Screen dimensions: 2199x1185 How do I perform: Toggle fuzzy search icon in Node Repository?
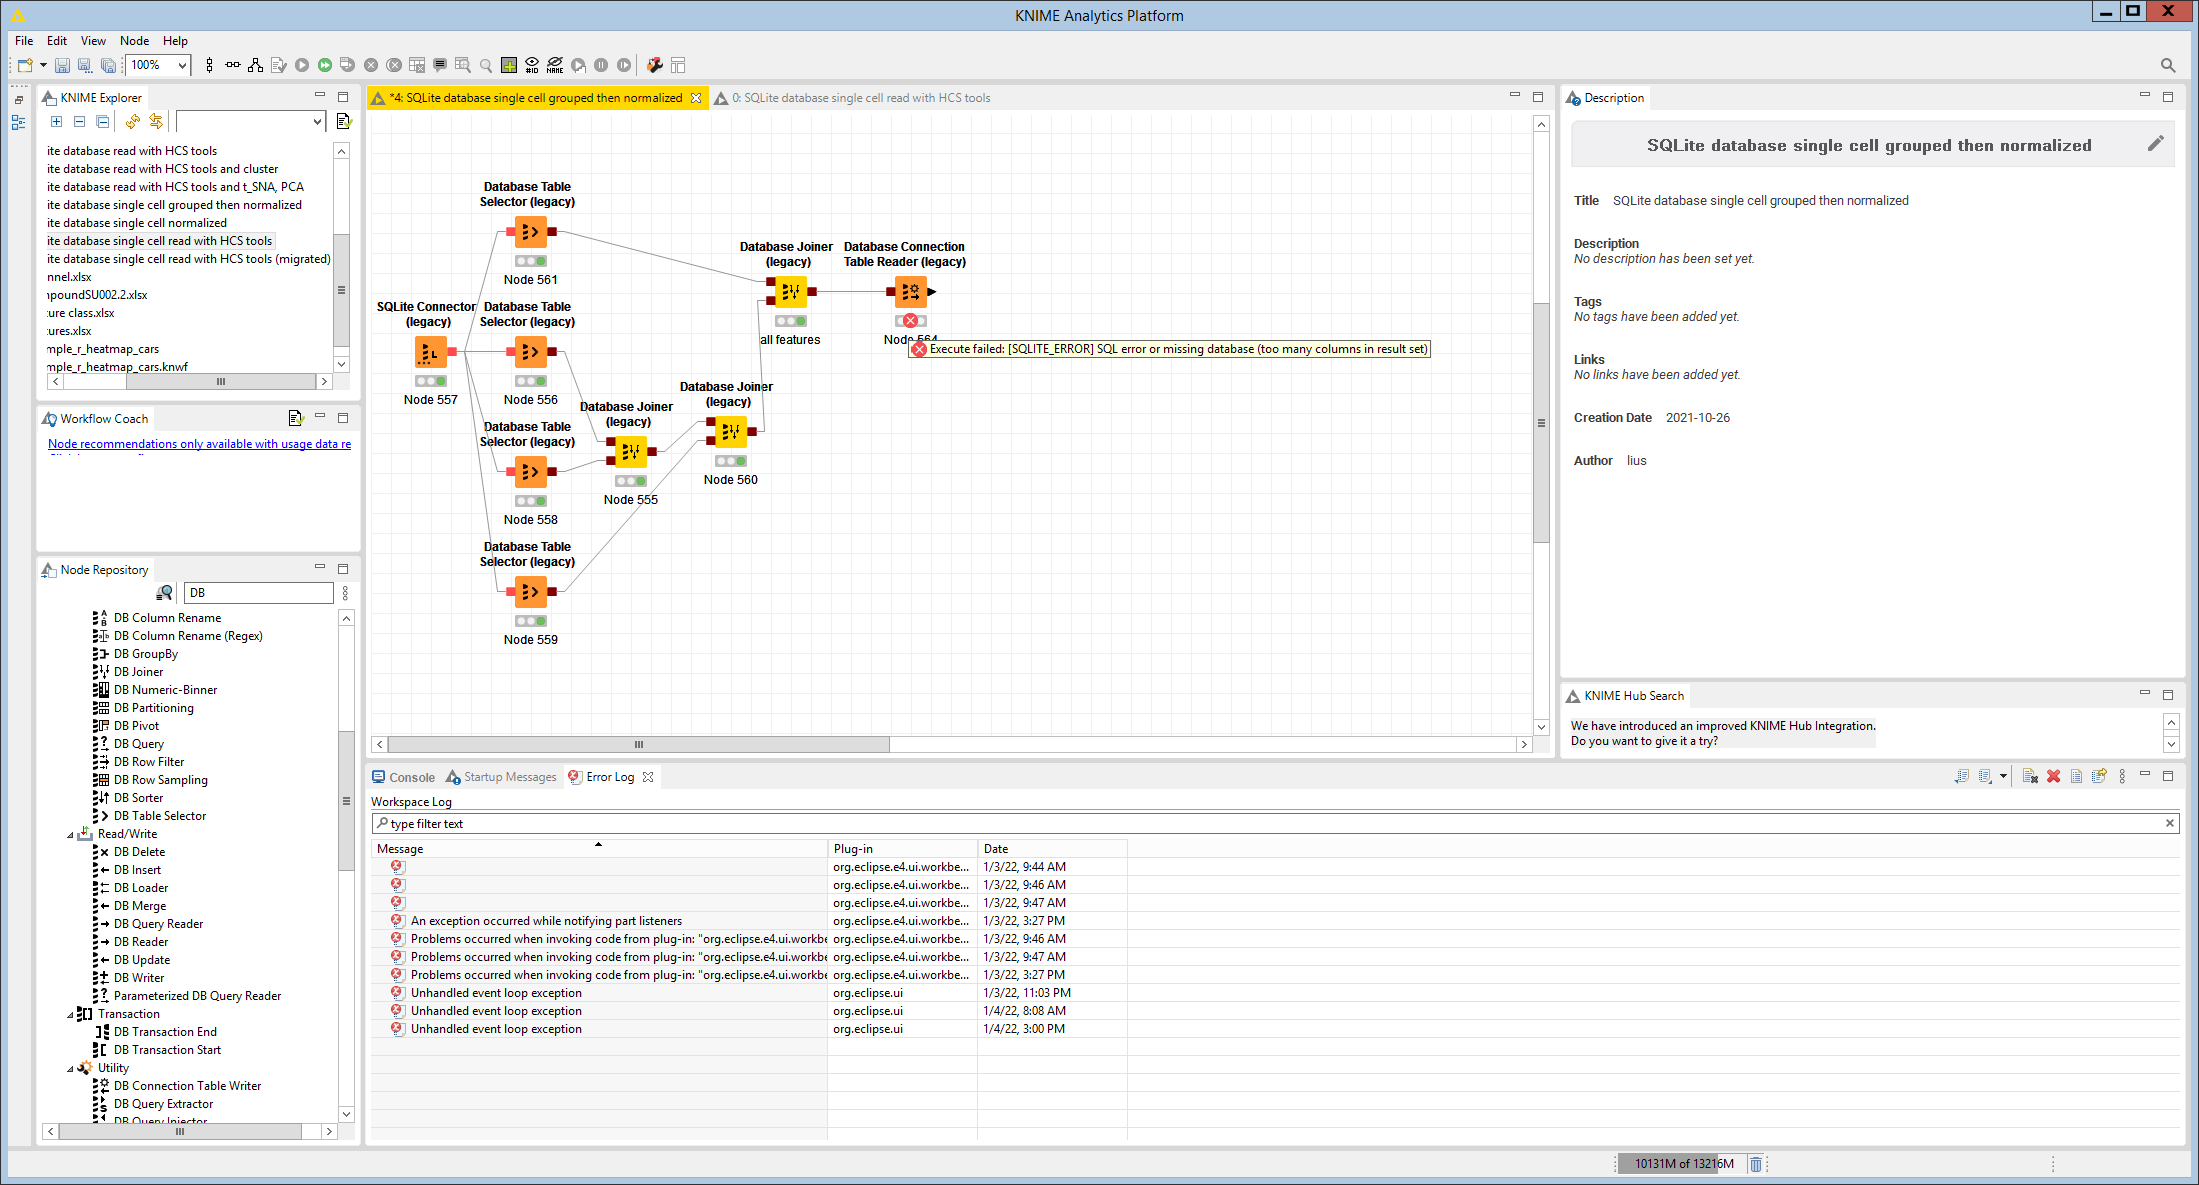click(x=165, y=593)
